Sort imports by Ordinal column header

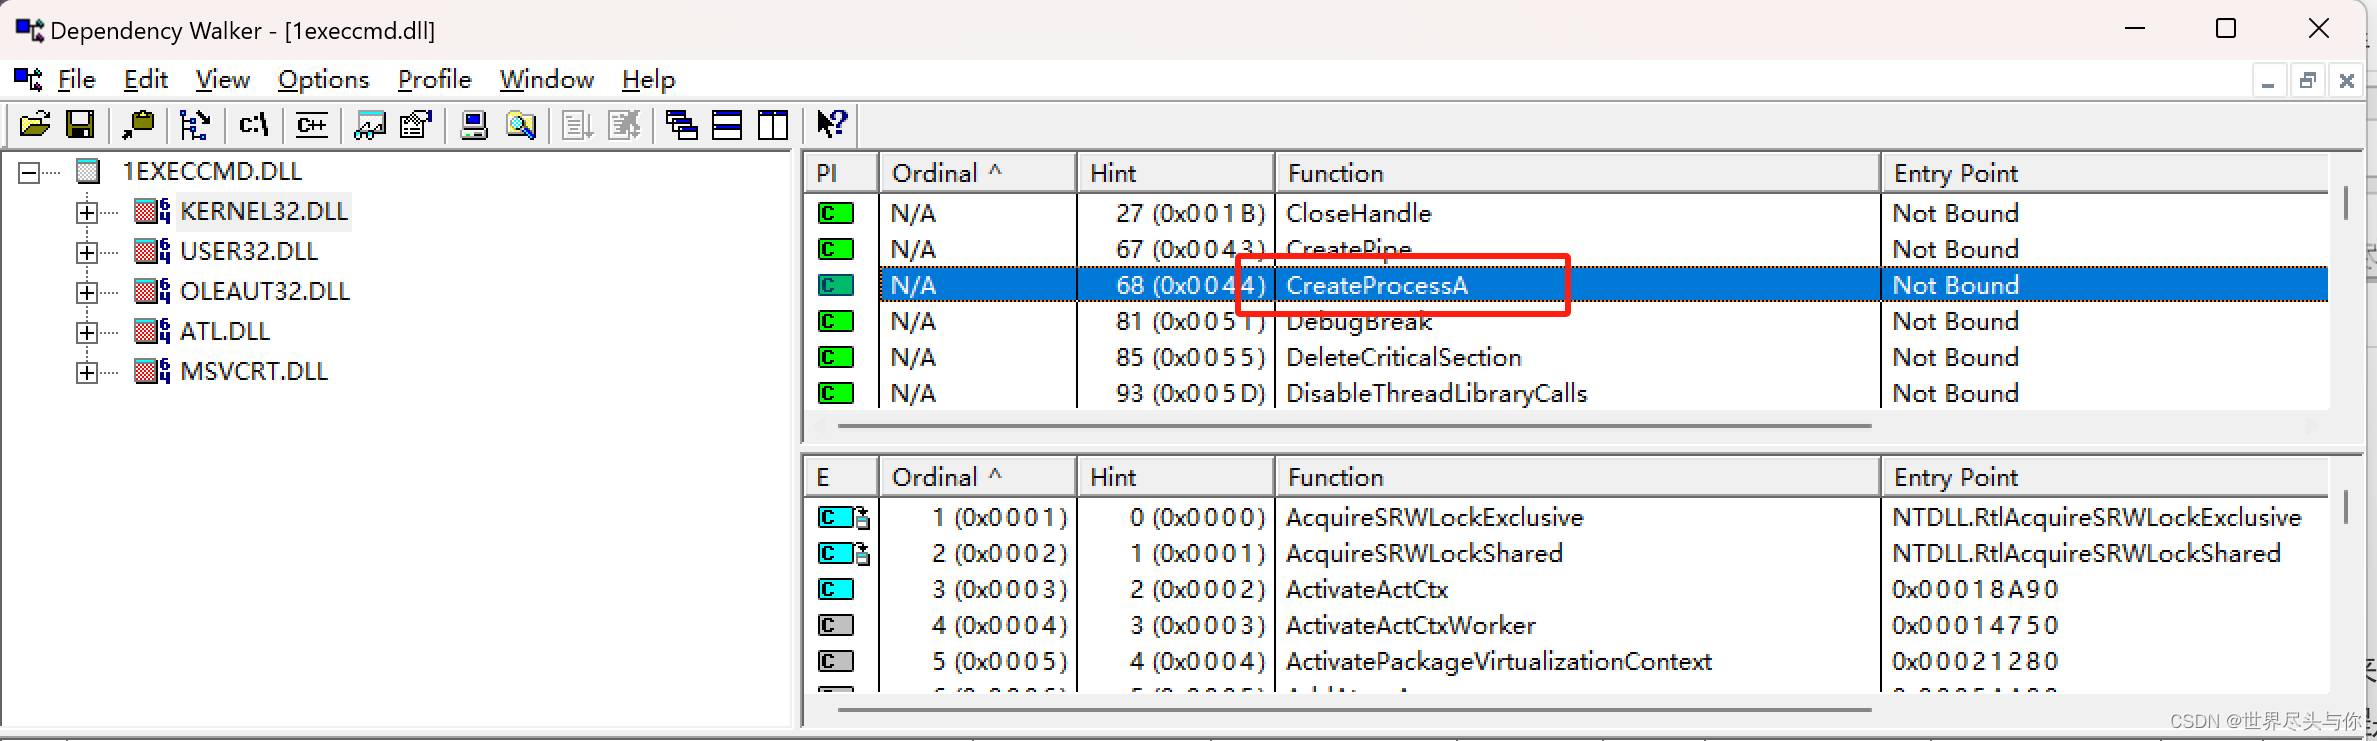click(978, 173)
